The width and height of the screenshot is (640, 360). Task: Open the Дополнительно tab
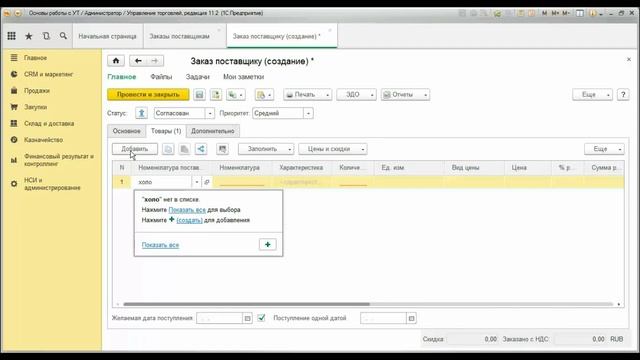[213, 131]
